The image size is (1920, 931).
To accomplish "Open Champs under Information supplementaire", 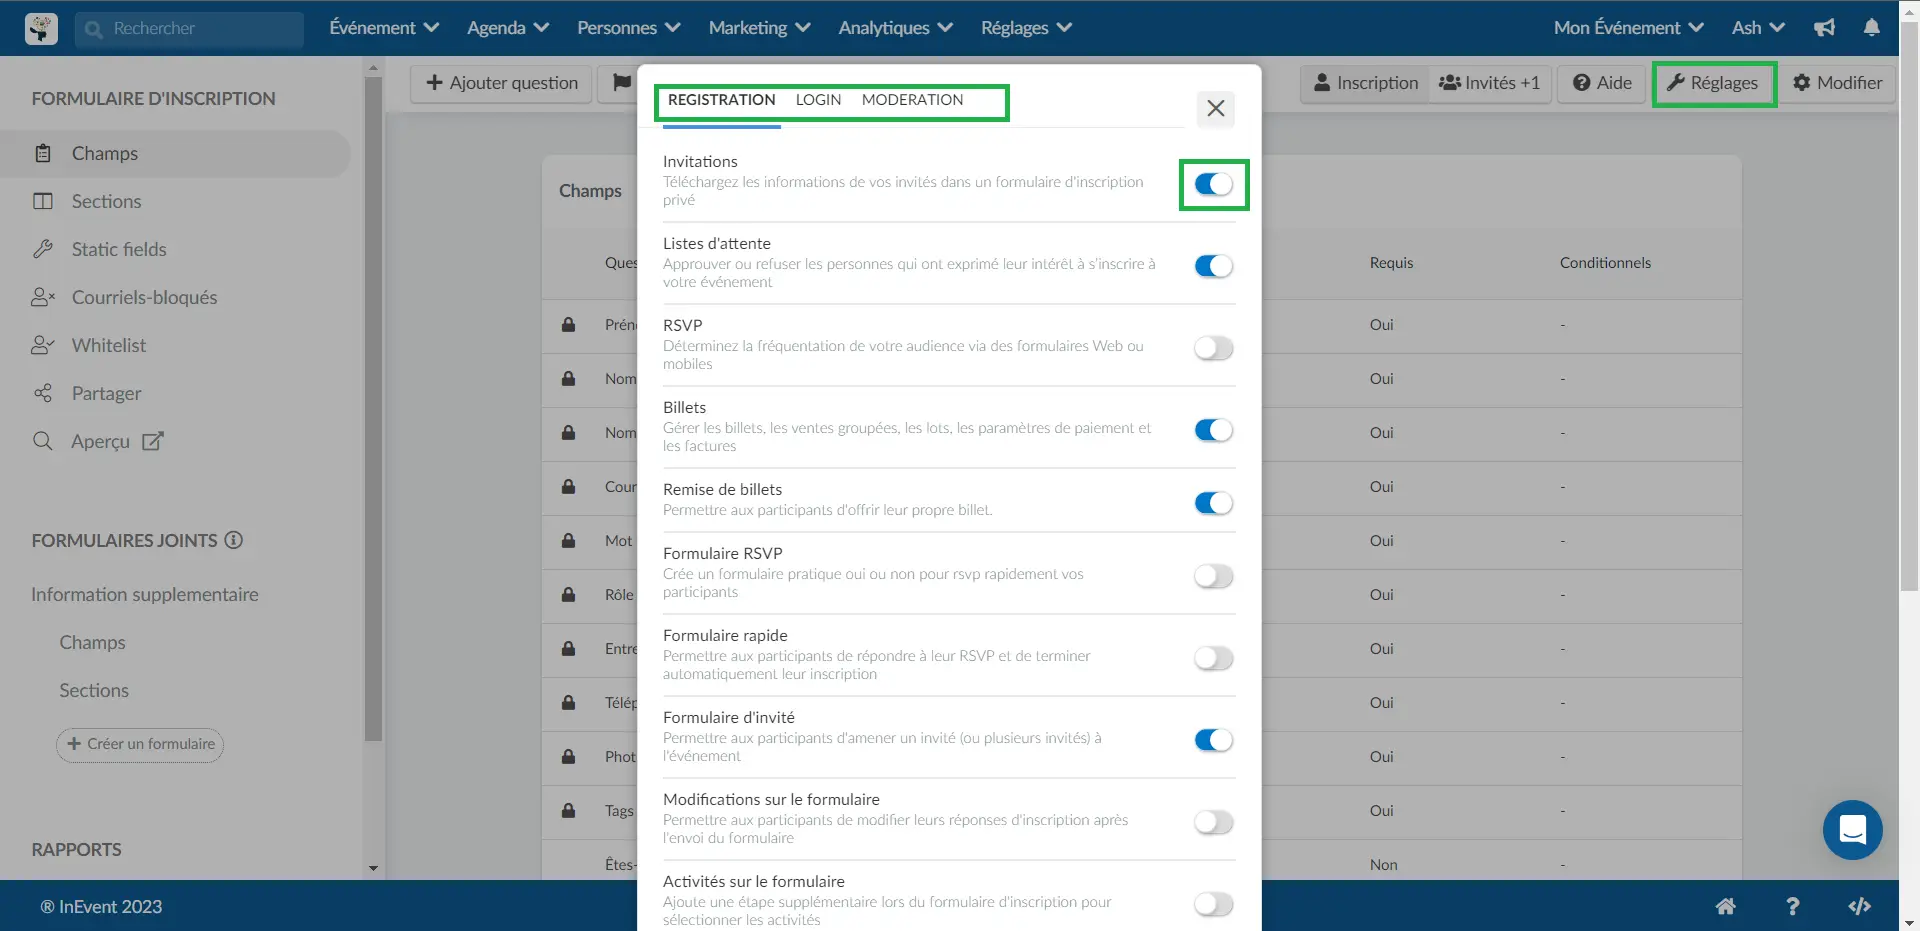I will (92, 642).
